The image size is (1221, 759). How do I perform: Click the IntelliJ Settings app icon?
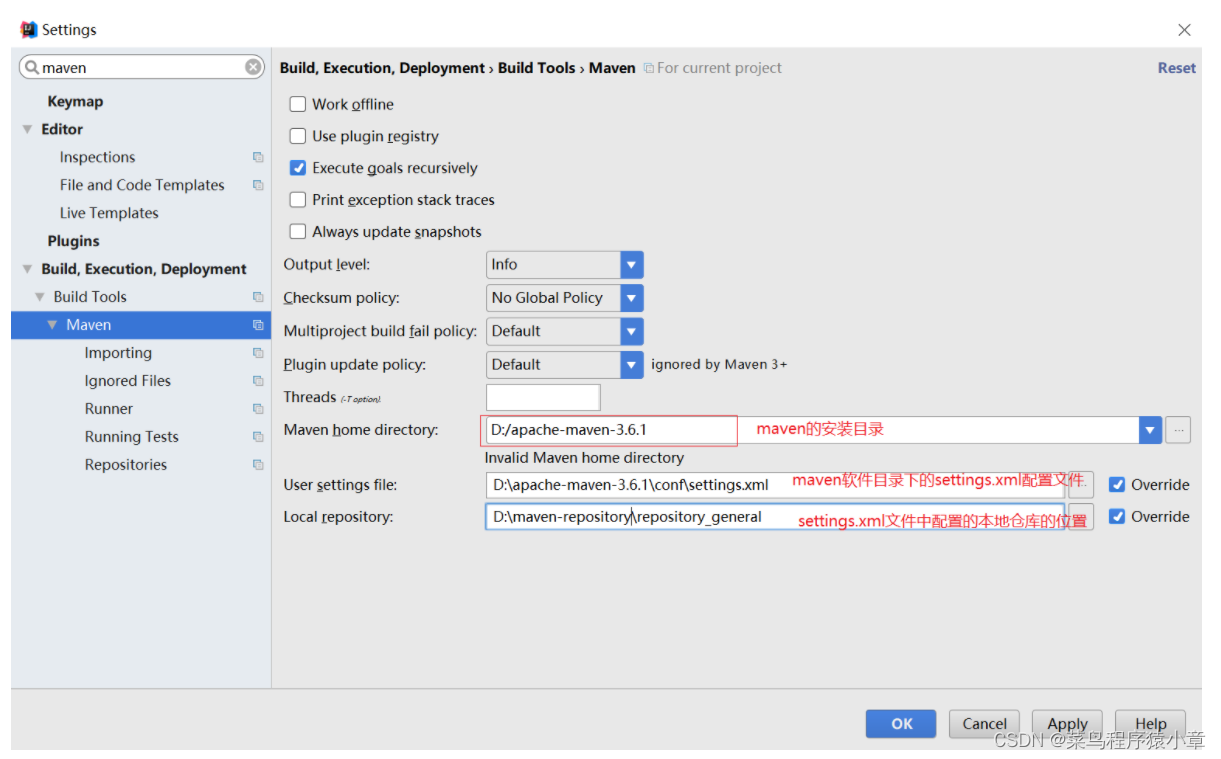pos(28,29)
